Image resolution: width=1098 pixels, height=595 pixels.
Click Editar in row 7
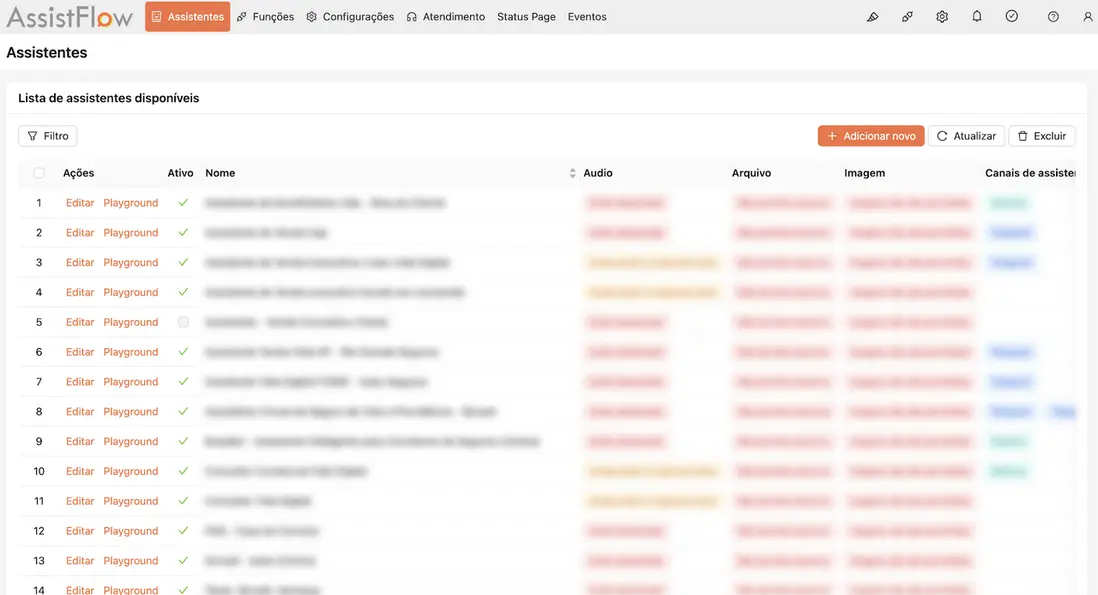(80, 382)
